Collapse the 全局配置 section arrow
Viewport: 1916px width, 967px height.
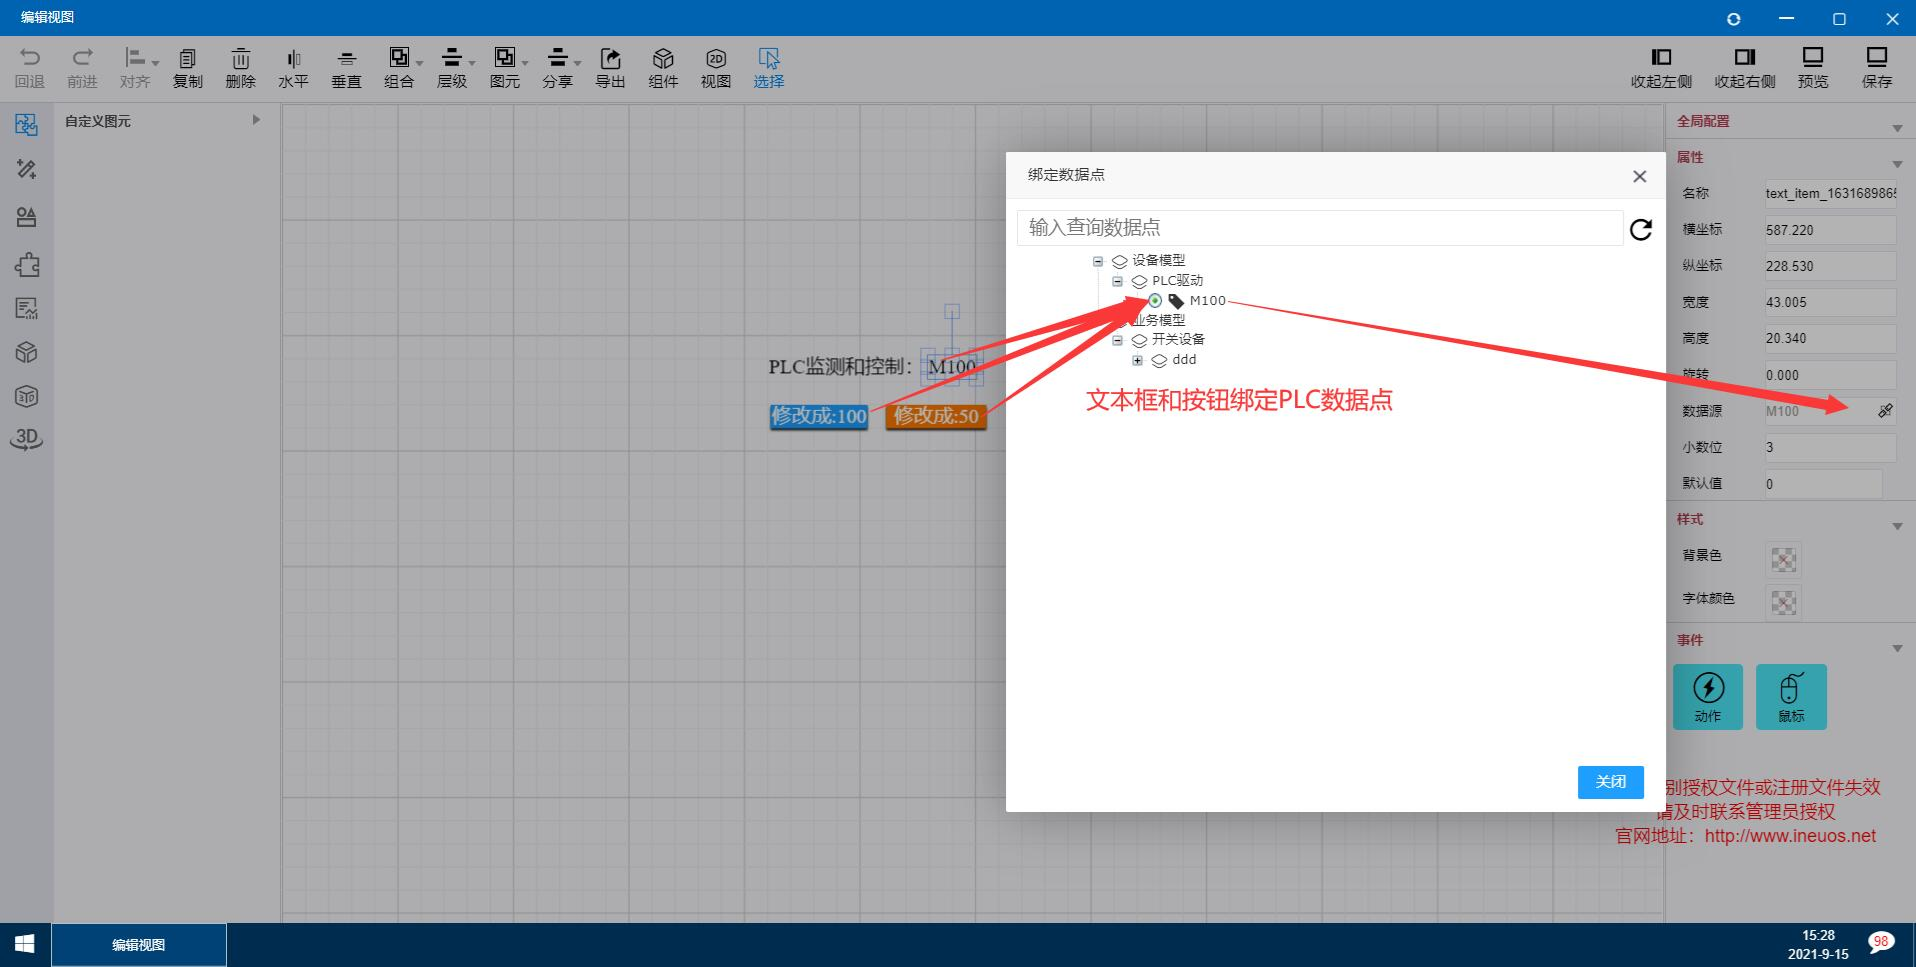coord(1897,128)
